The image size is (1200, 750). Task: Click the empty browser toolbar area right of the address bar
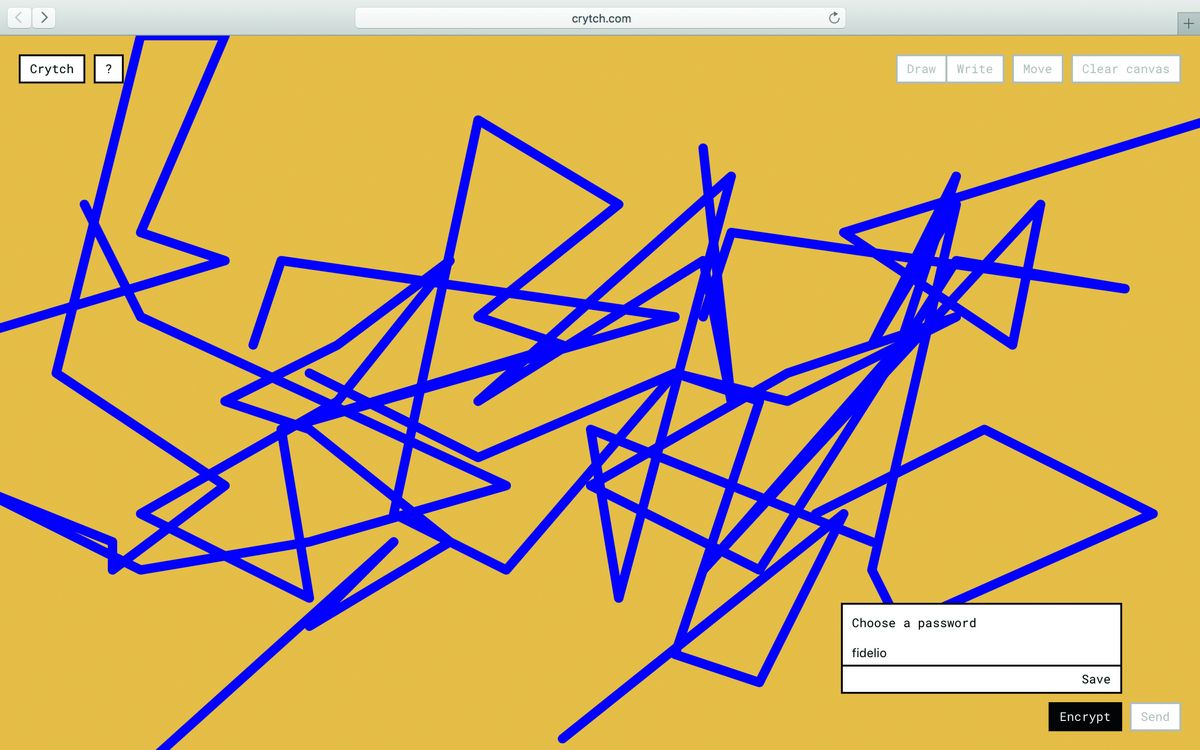pyautogui.click(x=1000, y=18)
